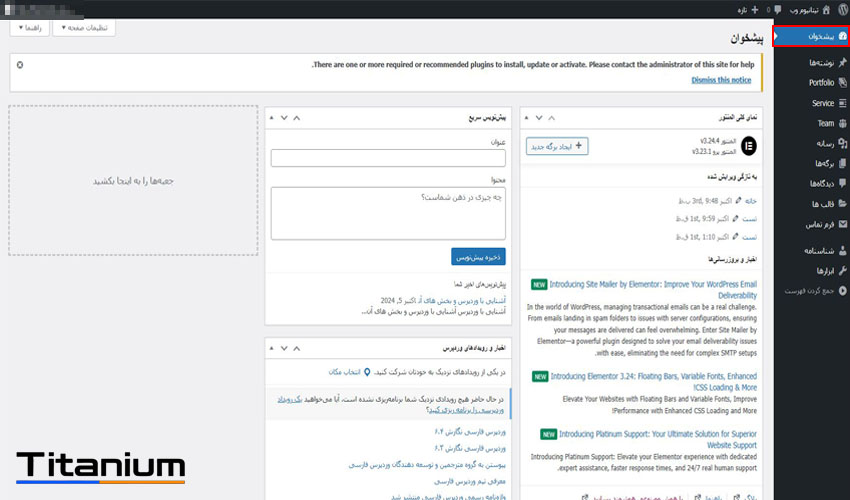Toggle the پیش‌نویس سریع quick draft panel

(271, 118)
